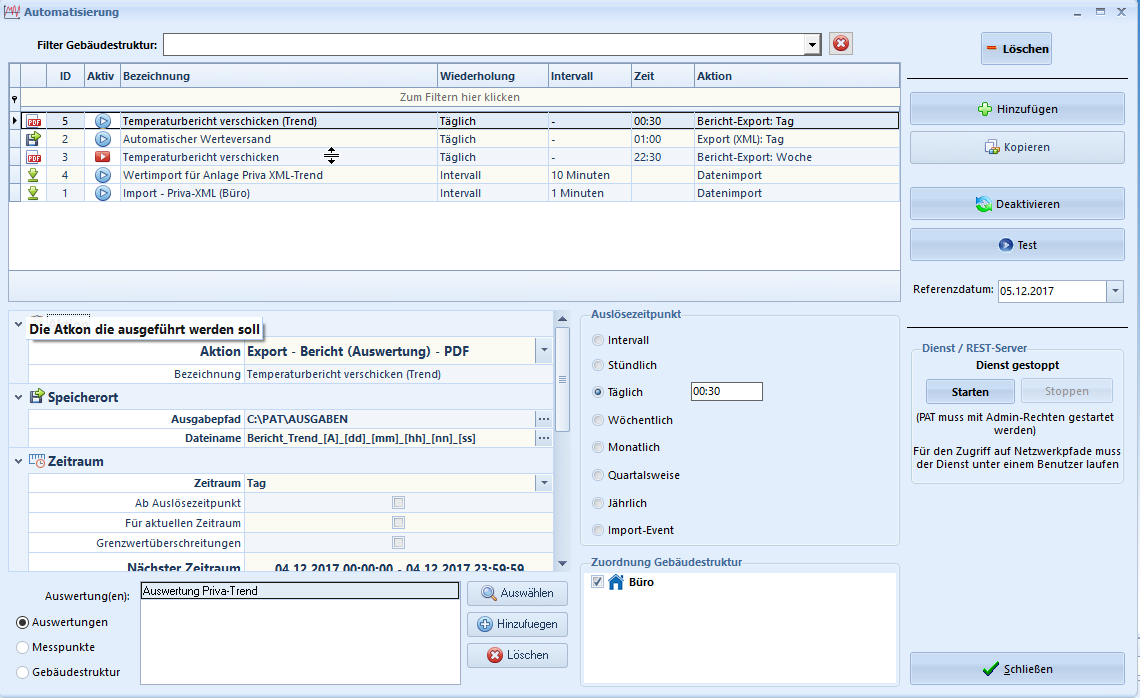The width and height of the screenshot is (1140, 698).
Task: Click the property panel vertical scrollbar thumb
Action: coord(562,380)
